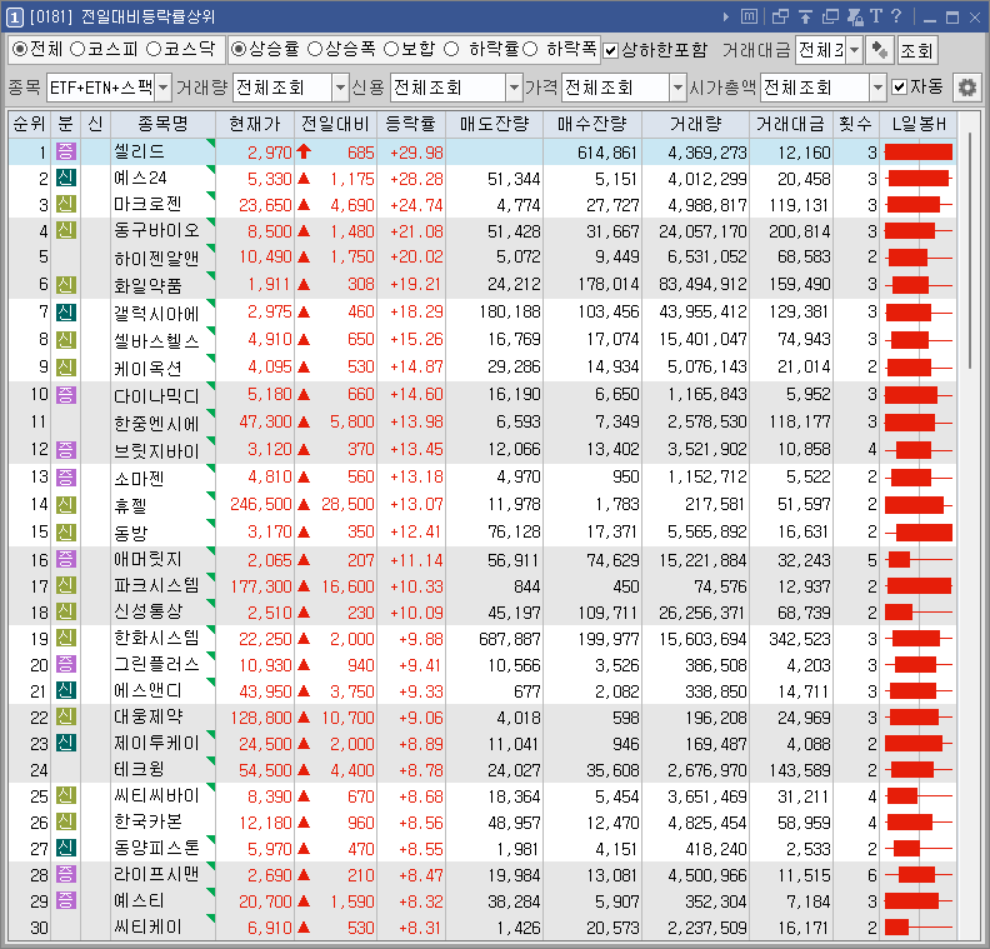Select stock name 한화시스템
This screenshot has width=990, height=949.
[x=156, y=638]
